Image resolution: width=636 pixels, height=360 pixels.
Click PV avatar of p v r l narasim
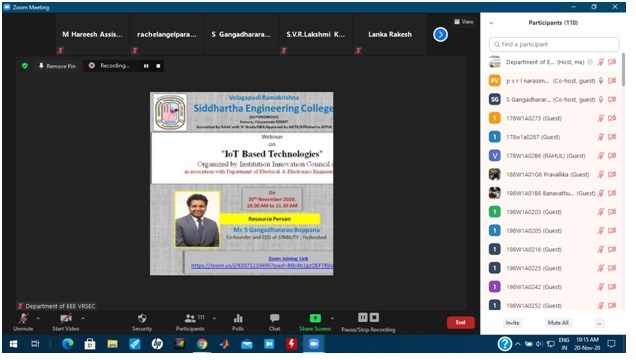pyautogui.click(x=494, y=81)
